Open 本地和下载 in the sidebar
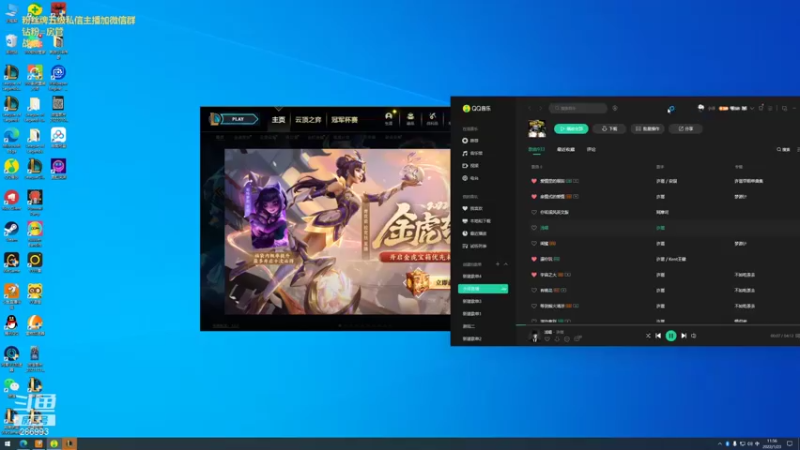This screenshot has width=800, height=450. pos(476,221)
